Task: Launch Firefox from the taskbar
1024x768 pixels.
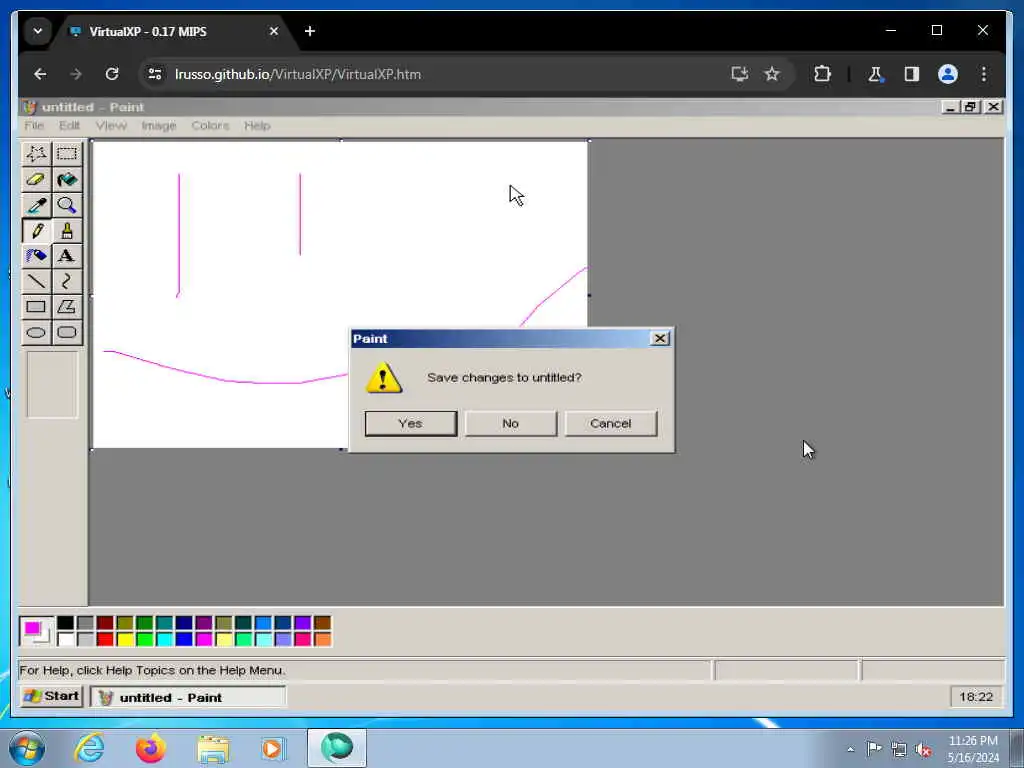Action: coord(151,748)
